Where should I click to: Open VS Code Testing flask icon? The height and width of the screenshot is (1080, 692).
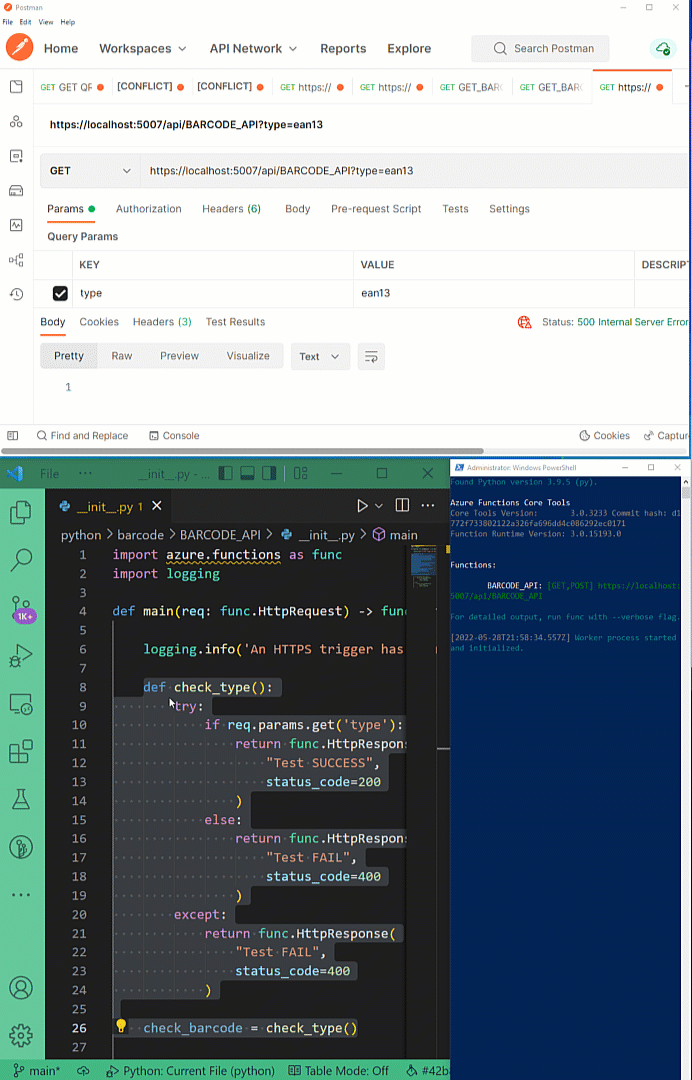(21, 798)
